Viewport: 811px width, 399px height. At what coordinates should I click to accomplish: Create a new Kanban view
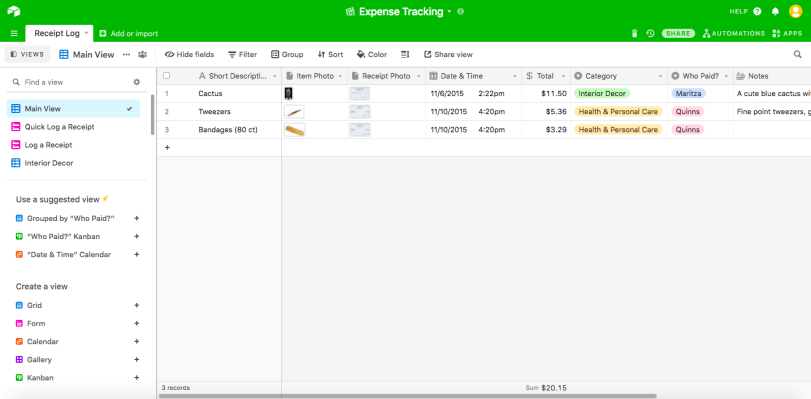(x=137, y=378)
